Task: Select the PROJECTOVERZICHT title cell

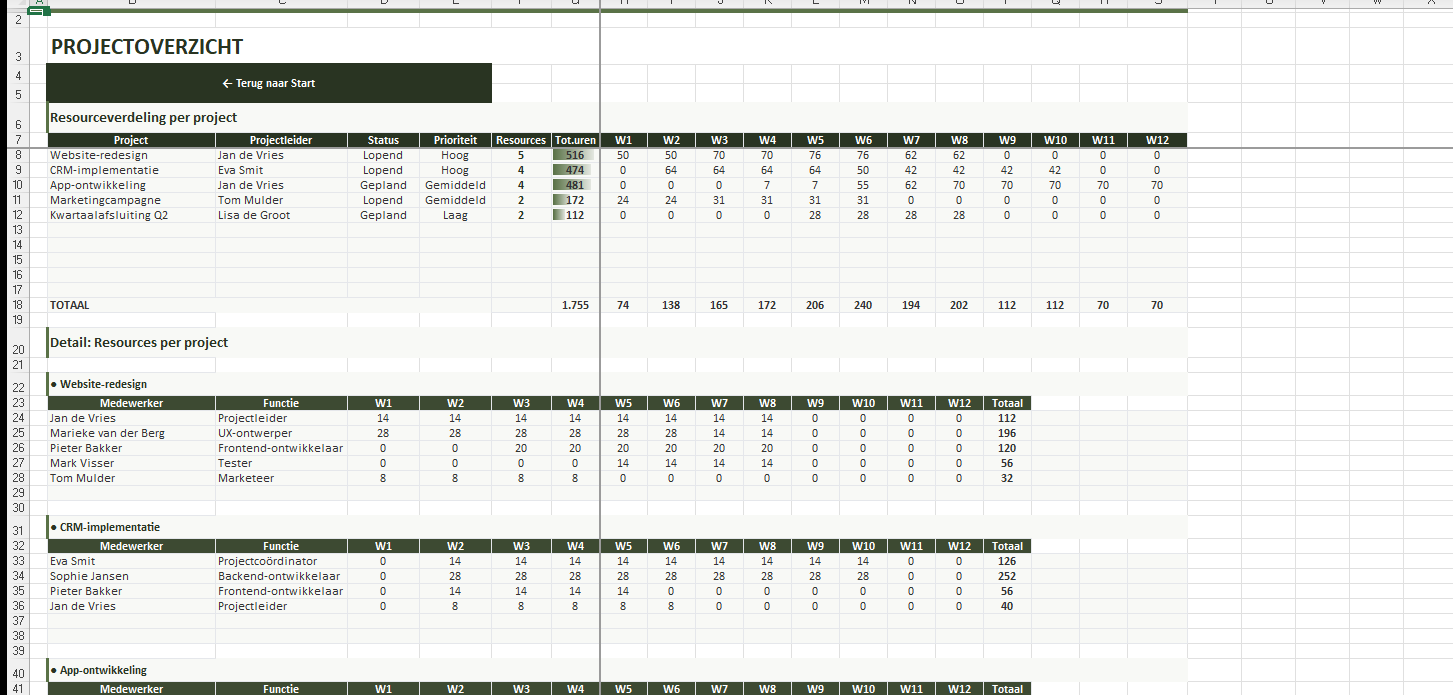Action: click(147, 47)
